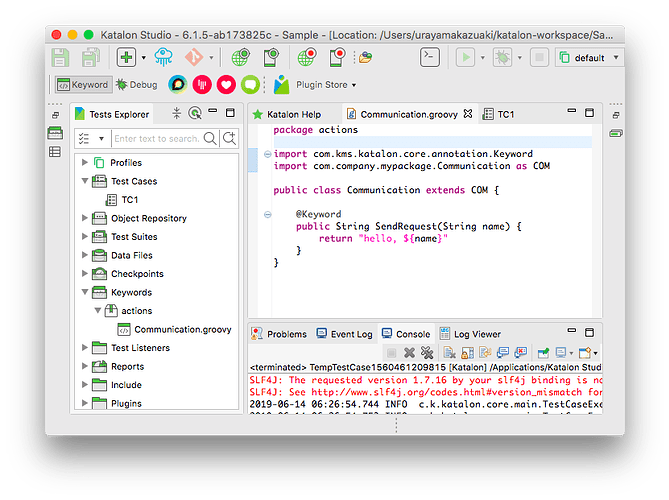Expand the Checkpoints node
The width and height of the screenshot is (669, 500).
click(x=84, y=273)
